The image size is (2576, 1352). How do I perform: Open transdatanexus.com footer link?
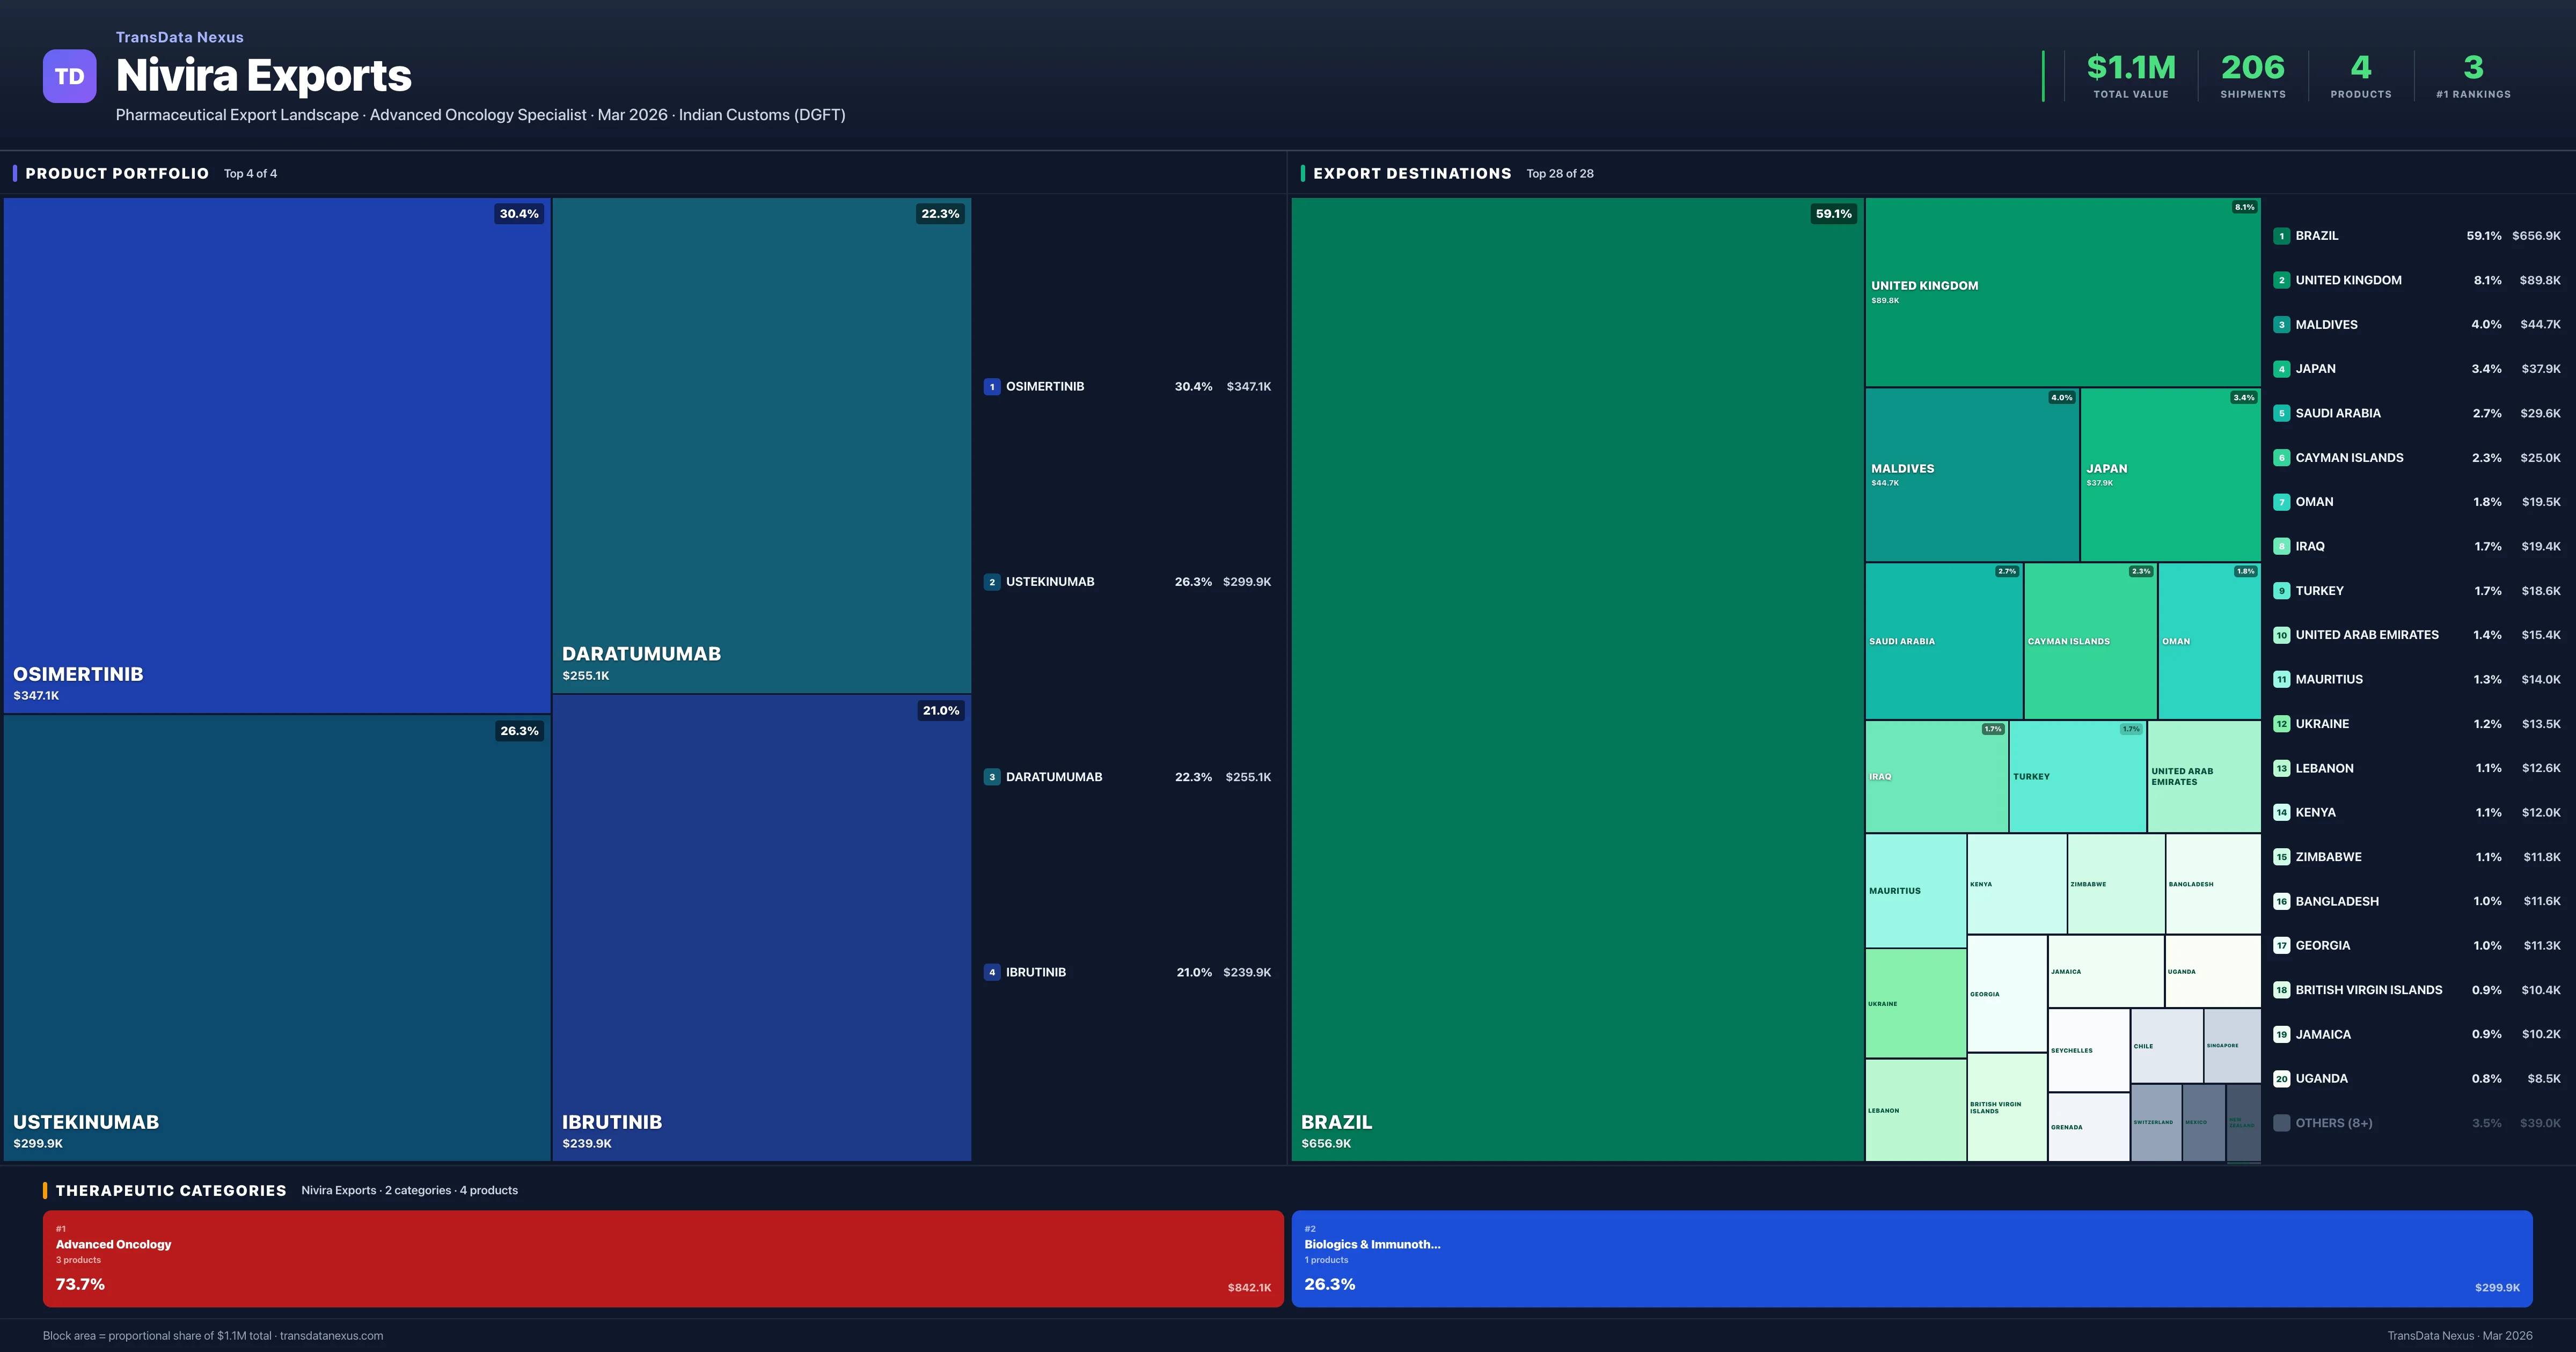331,1336
